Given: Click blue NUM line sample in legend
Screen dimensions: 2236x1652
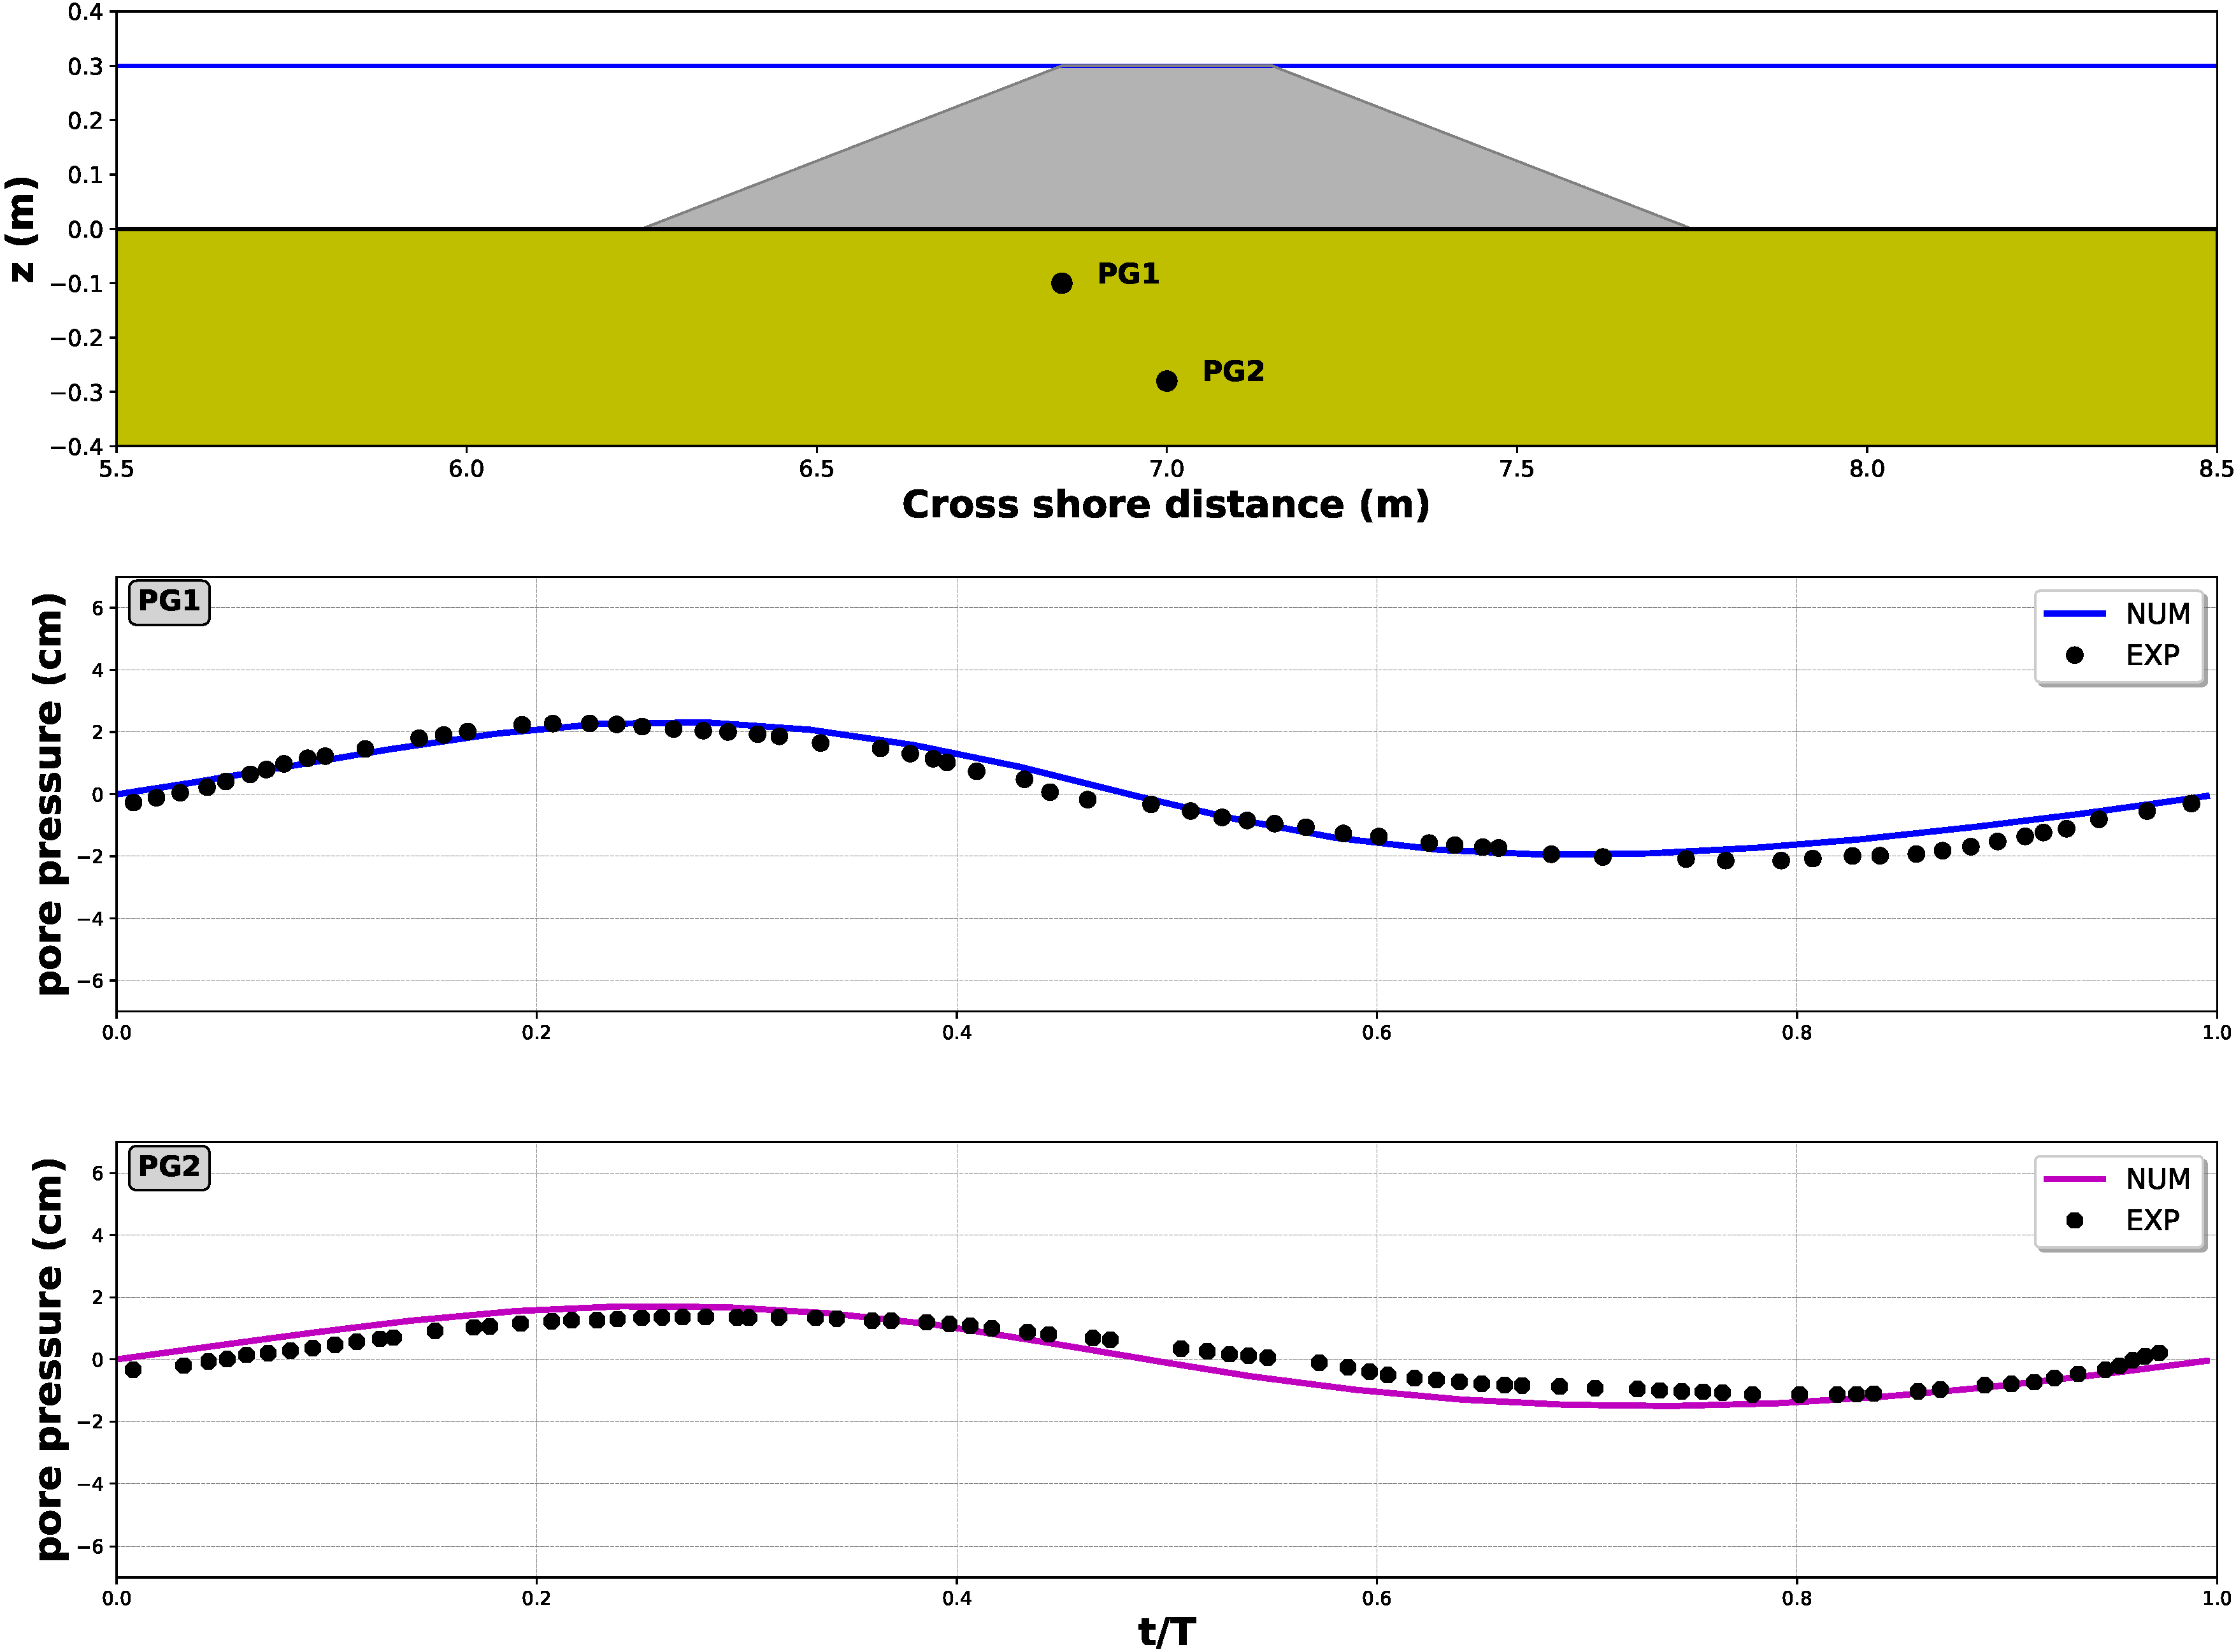Looking at the screenshot, I should pos(2074,614).
